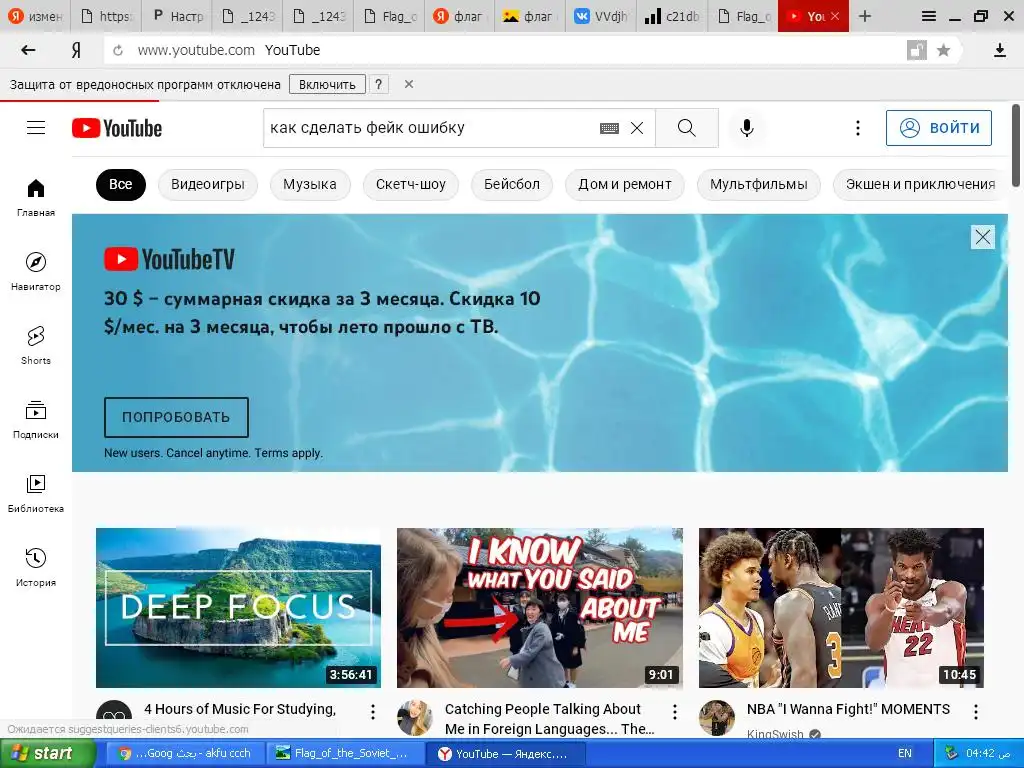Open YouTube settings three-dot menu
This screenshot has width=1024, height=768.
[x=857, y=128]
